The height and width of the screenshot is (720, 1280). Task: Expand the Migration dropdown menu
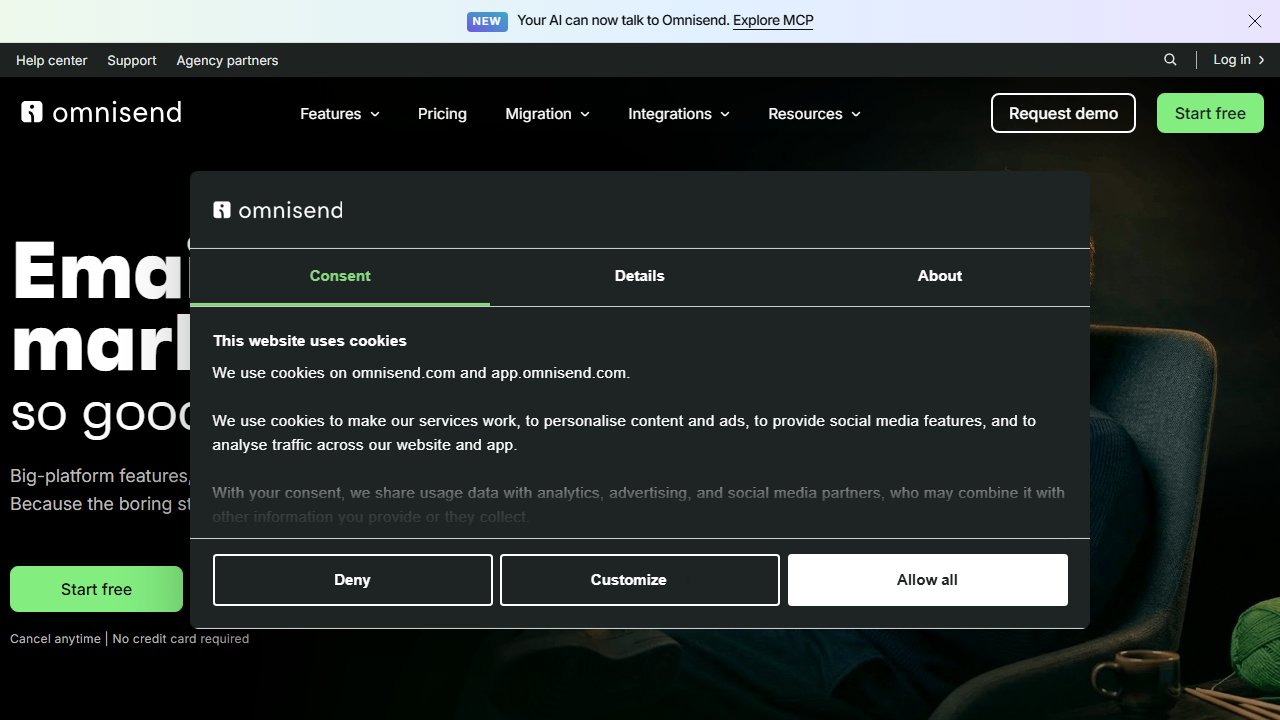pos(547,114)
